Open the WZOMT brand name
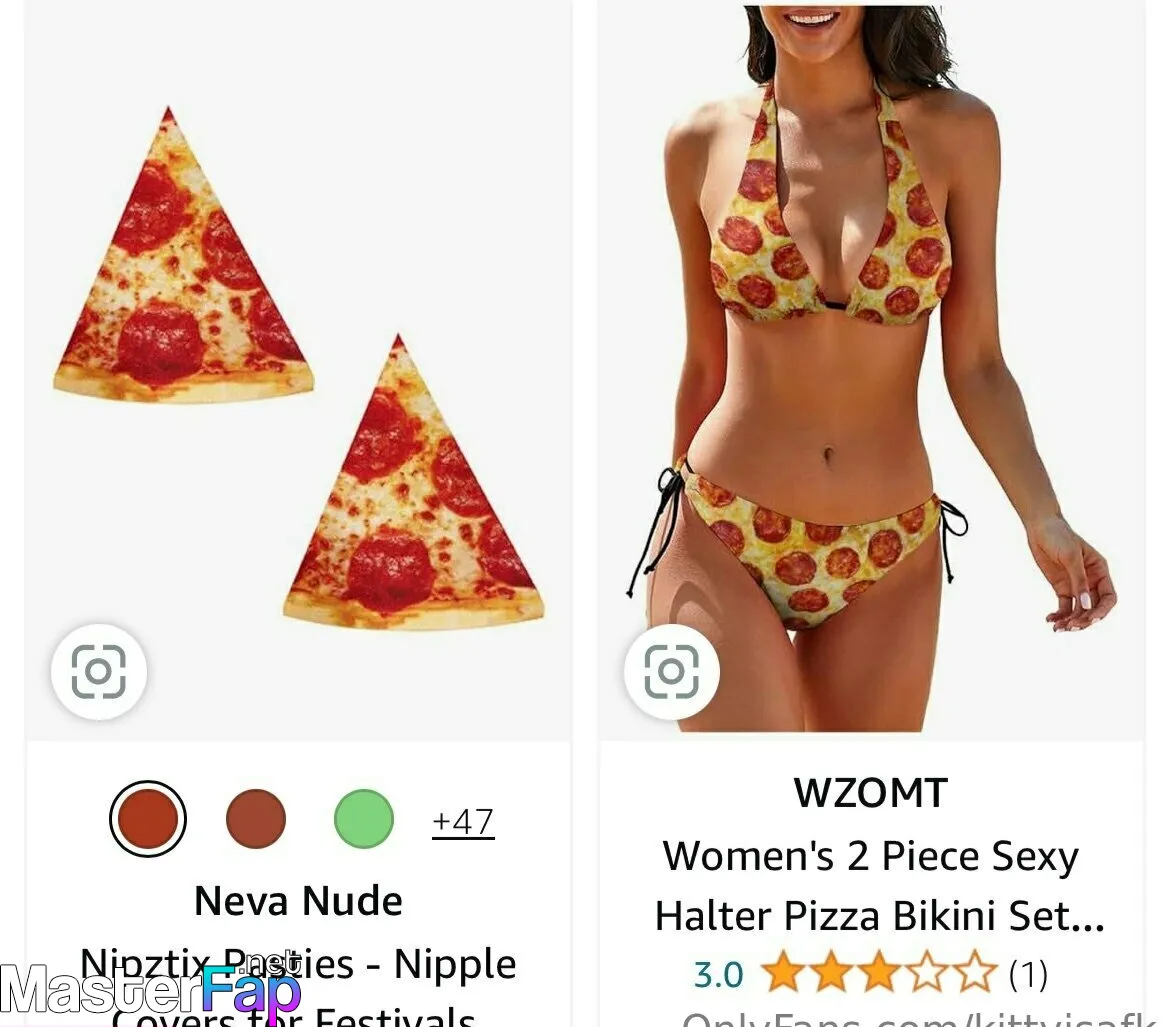Image resolution: width=1170 pixels, height=1027 pixels. tap(871, 793)
